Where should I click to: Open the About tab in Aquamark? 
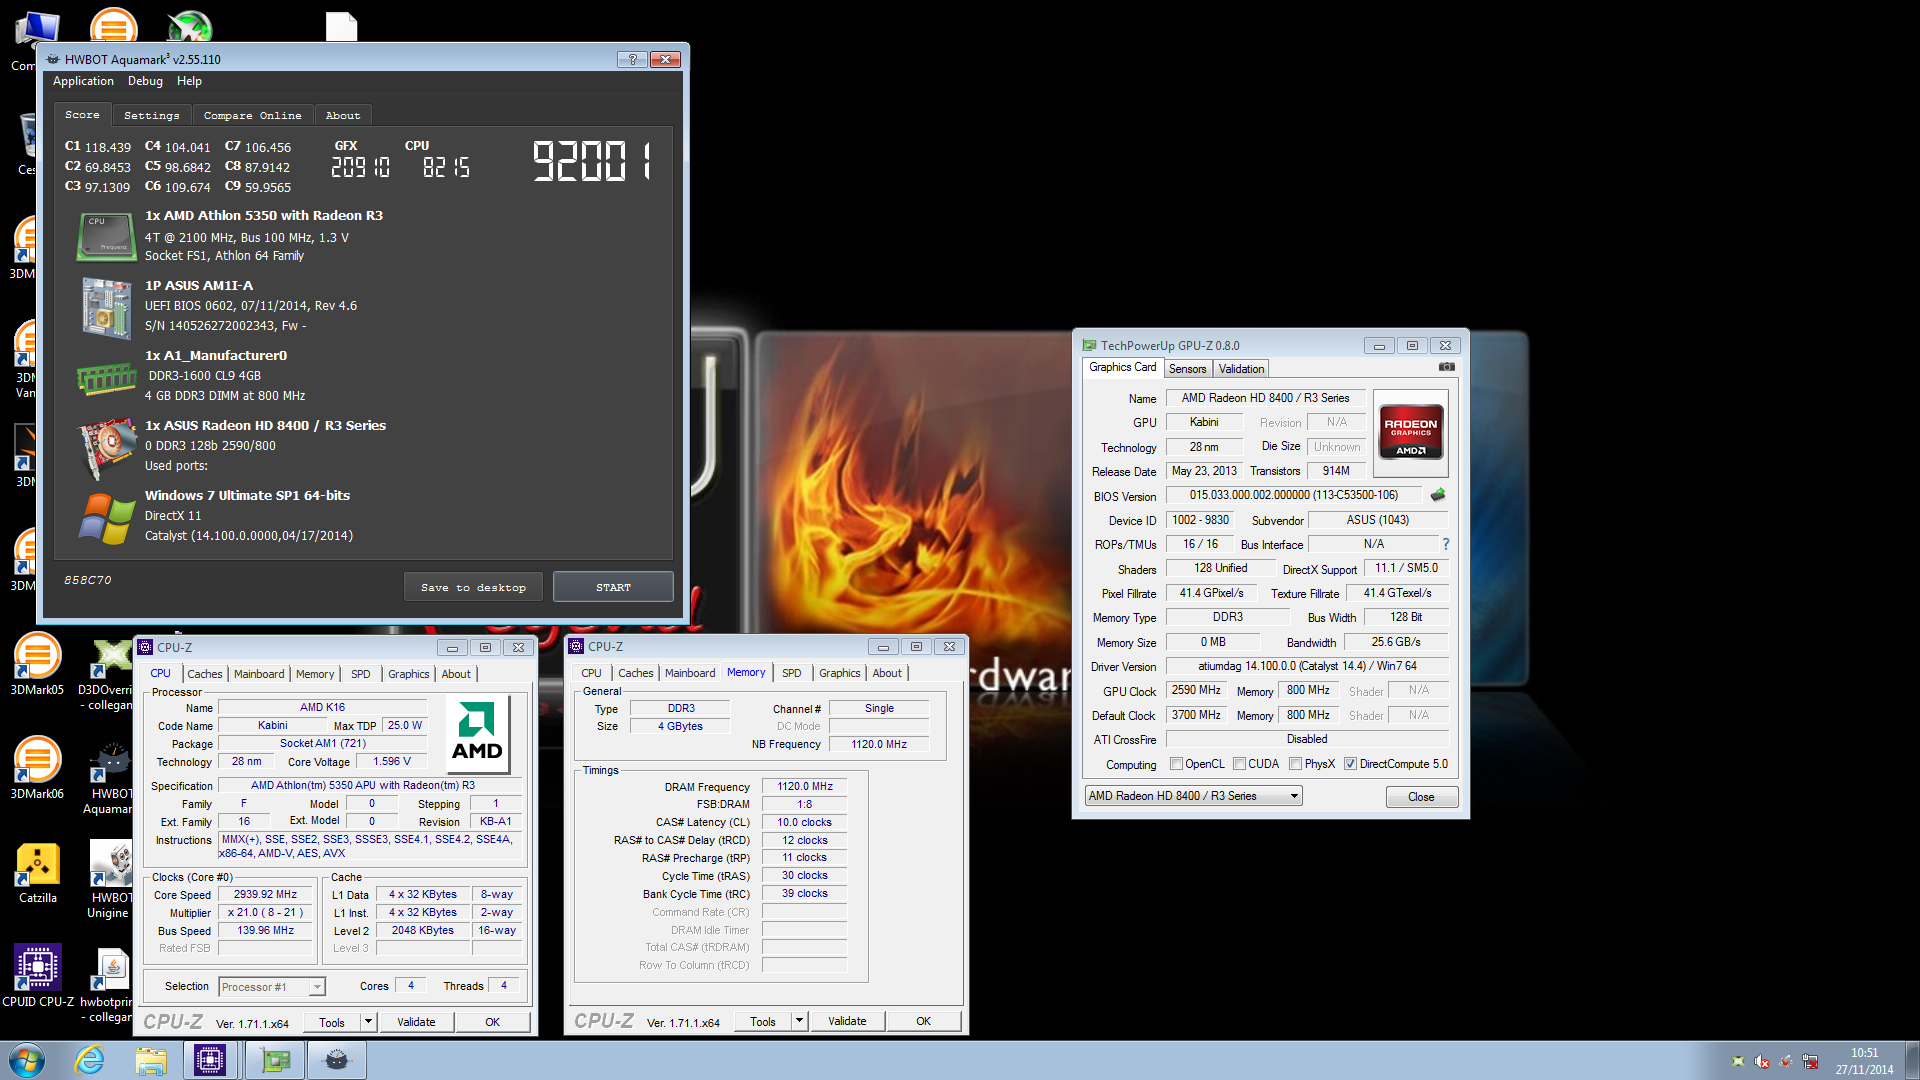click(343, 116)
